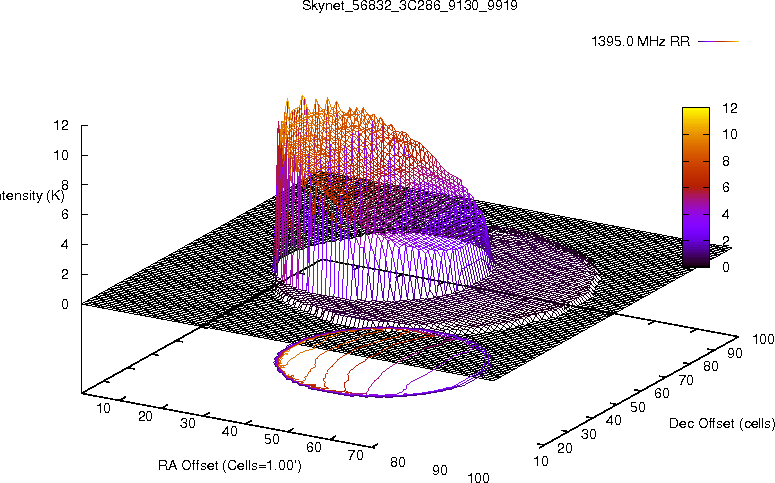
Task: Click tick label 100 on the Dec Offset axis
Action: [x=763, y=339]
